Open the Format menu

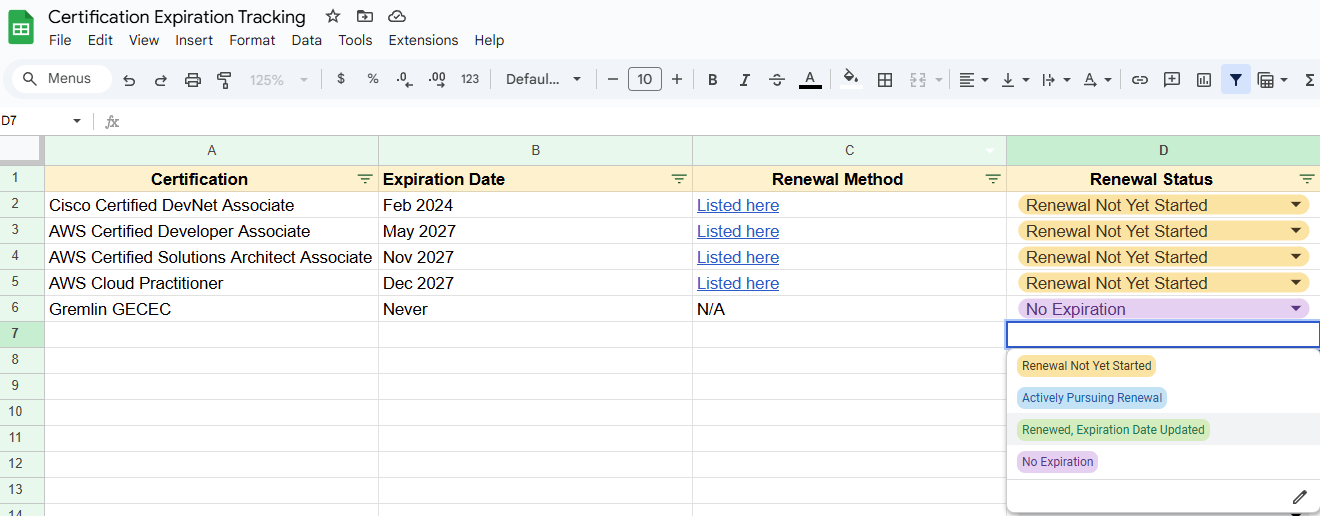[252, 40]
